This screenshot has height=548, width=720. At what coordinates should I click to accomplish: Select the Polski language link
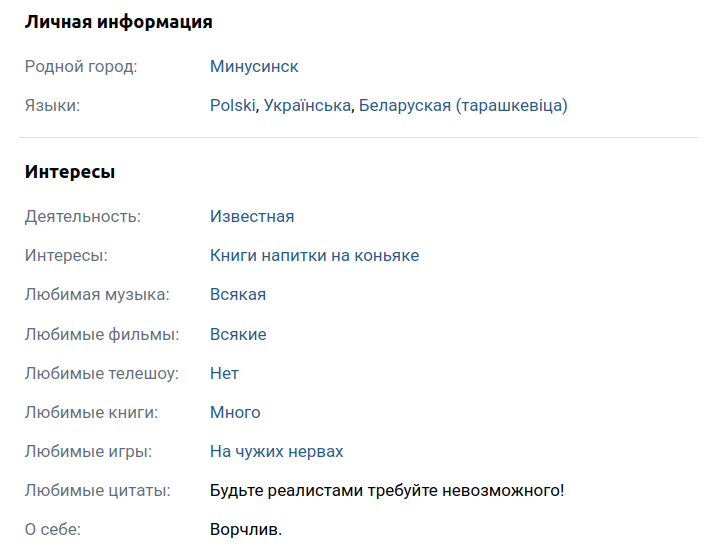(233, 106)
